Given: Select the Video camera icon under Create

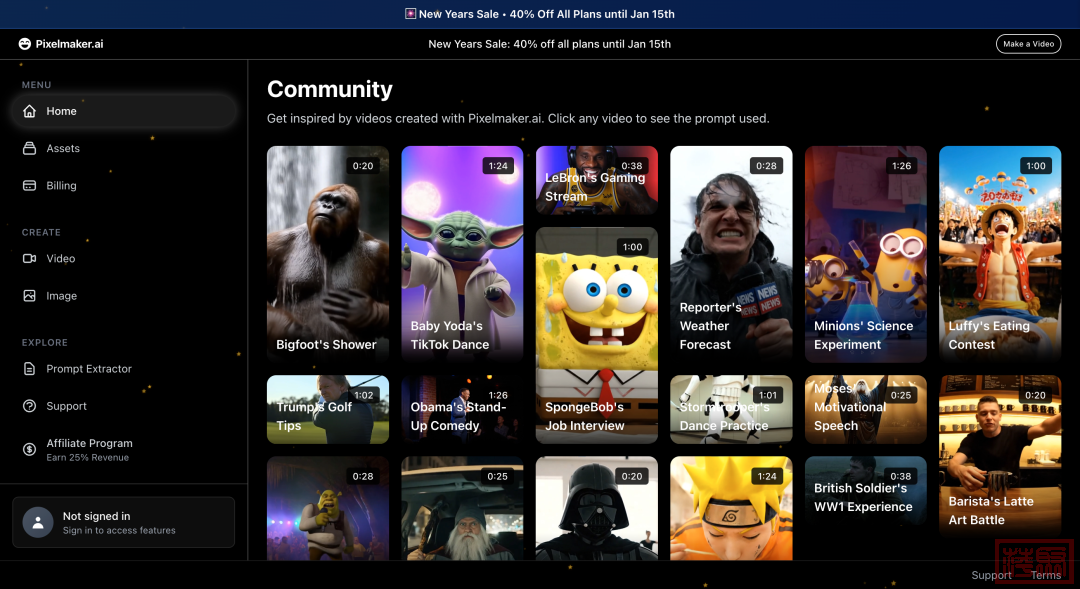Looking at the screenshot, I should (30, 259).
